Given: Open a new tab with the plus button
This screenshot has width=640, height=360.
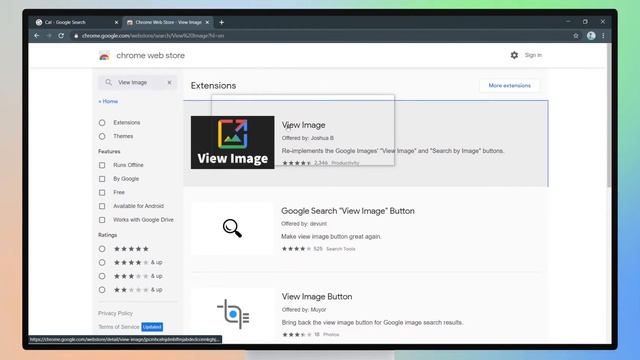Looking at the screenshot, I should click(x=222, y=22).
